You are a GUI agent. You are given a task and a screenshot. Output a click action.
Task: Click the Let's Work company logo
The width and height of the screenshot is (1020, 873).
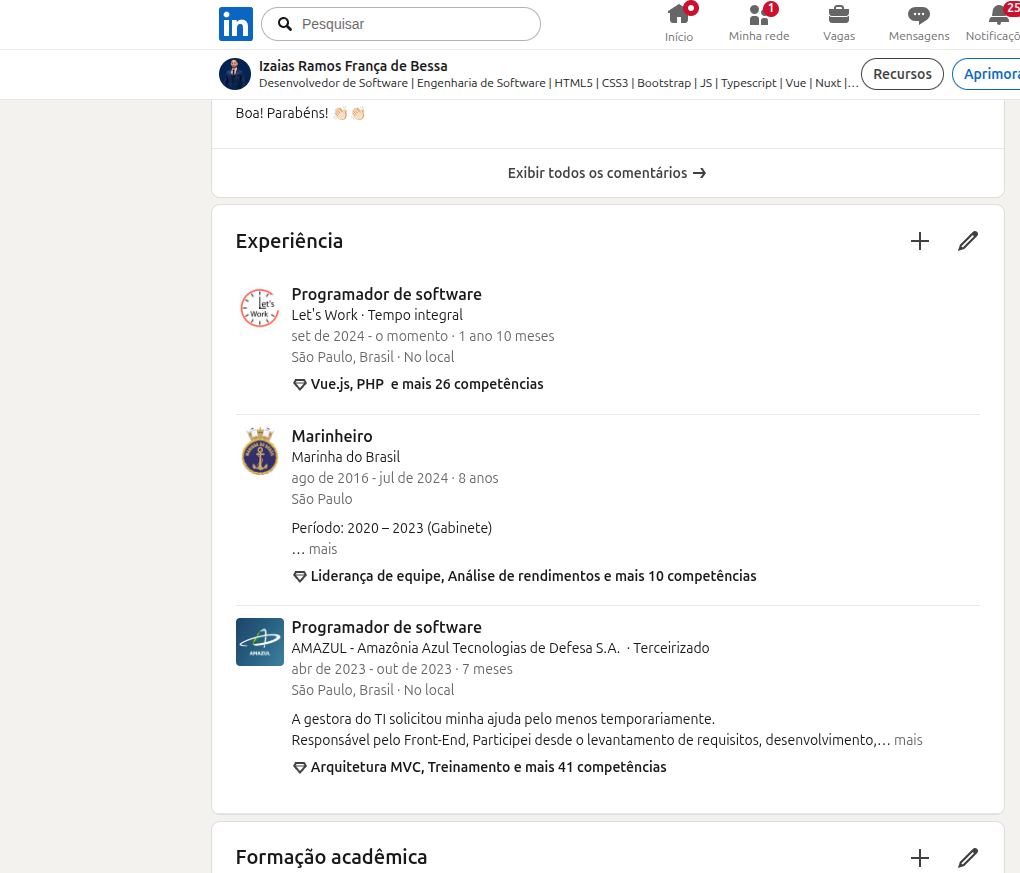[260, 308]
